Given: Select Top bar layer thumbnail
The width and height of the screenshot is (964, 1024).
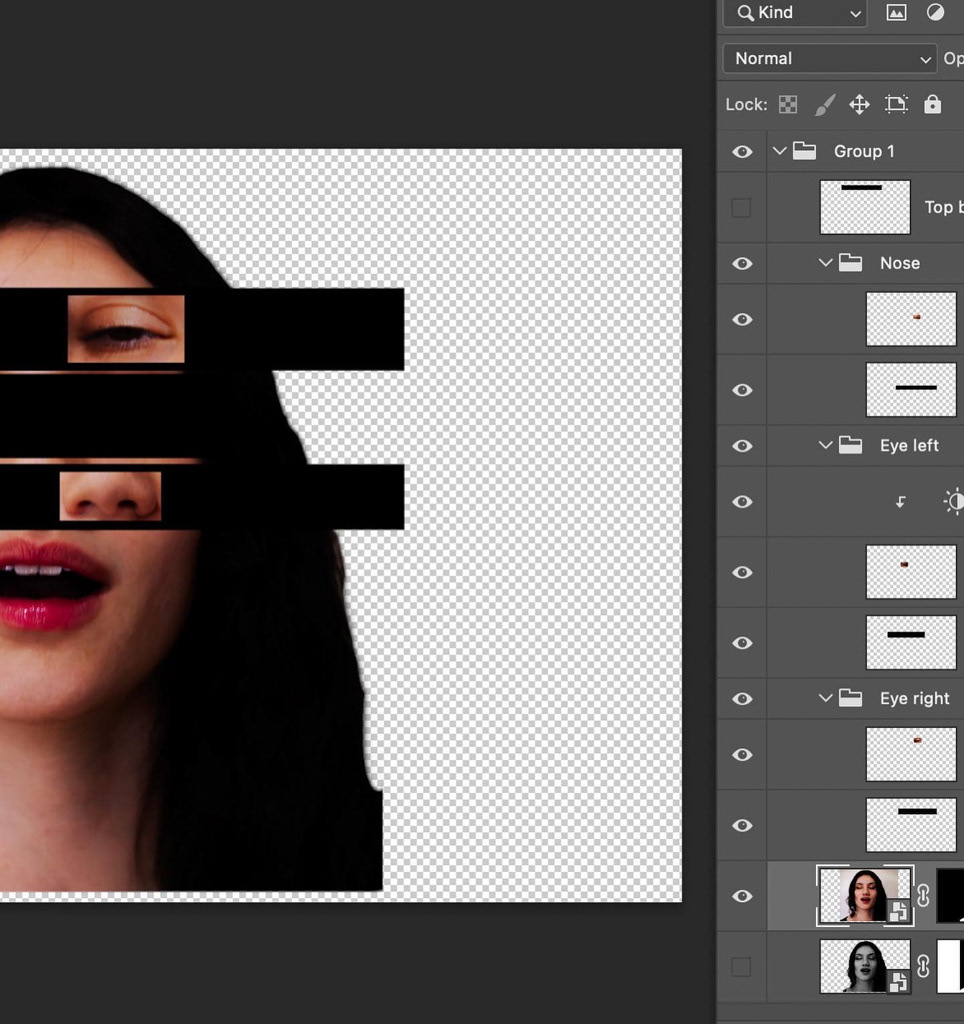Looking at the screenshot, I should click(x=865, y=207).
